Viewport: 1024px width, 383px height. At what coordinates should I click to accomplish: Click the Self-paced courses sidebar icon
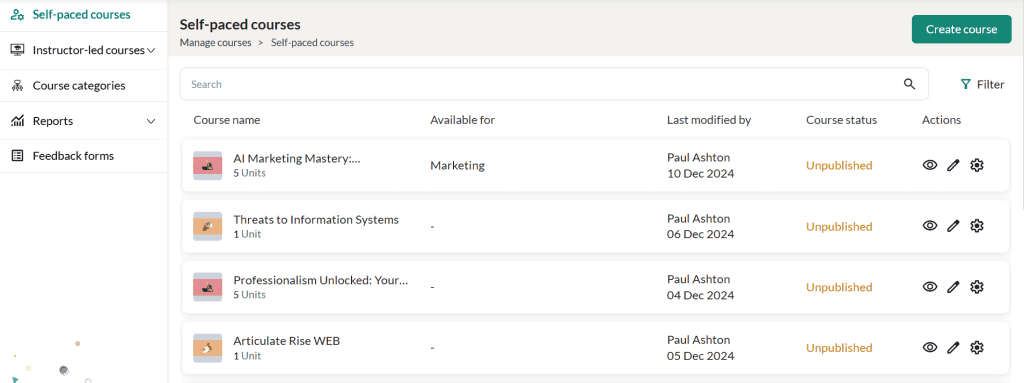(x=18, y=14)
